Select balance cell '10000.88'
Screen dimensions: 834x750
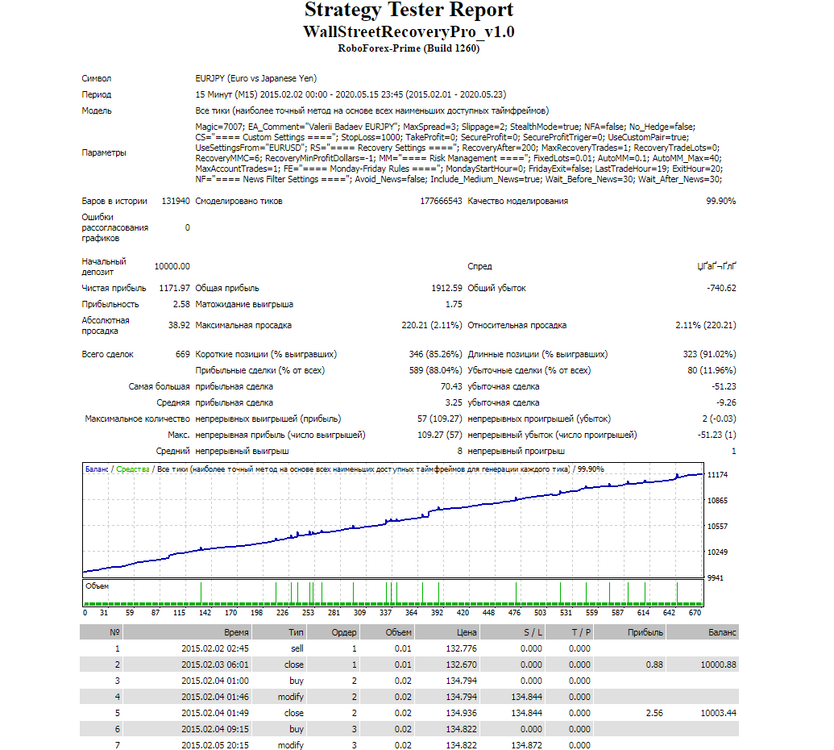coord(719,664)
